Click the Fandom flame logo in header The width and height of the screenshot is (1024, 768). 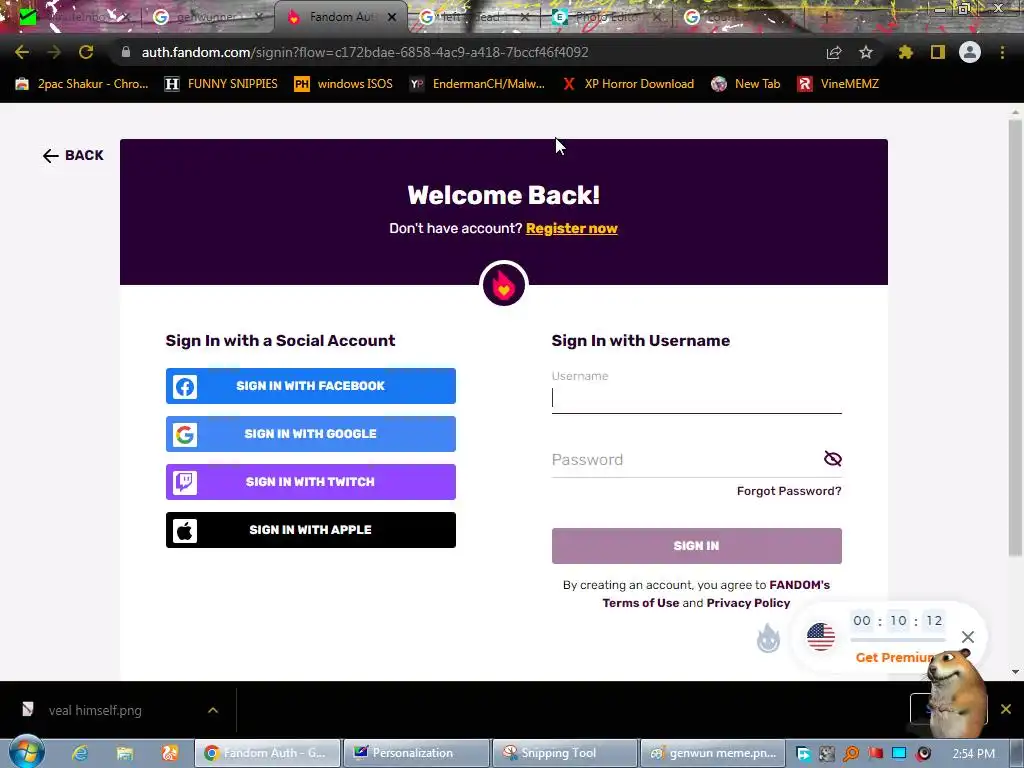tap(504, 285)
